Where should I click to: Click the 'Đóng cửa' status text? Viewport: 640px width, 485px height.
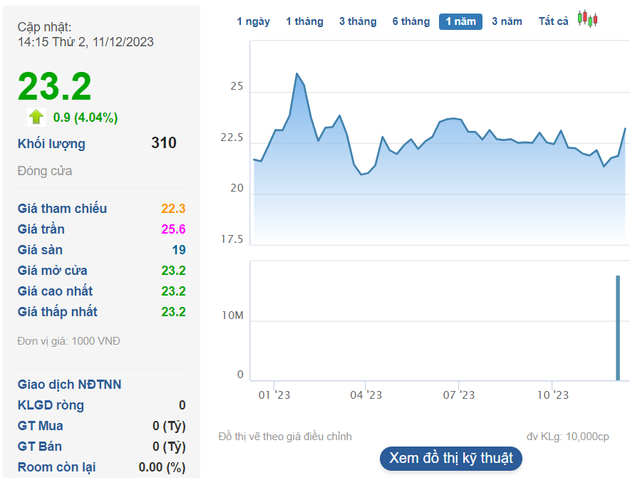(44, 171)
